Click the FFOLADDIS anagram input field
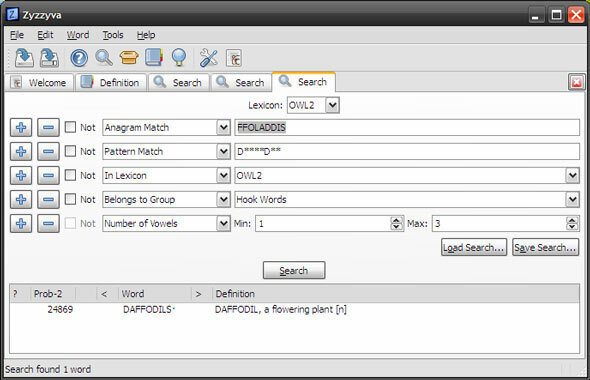 tap(407, 128)
